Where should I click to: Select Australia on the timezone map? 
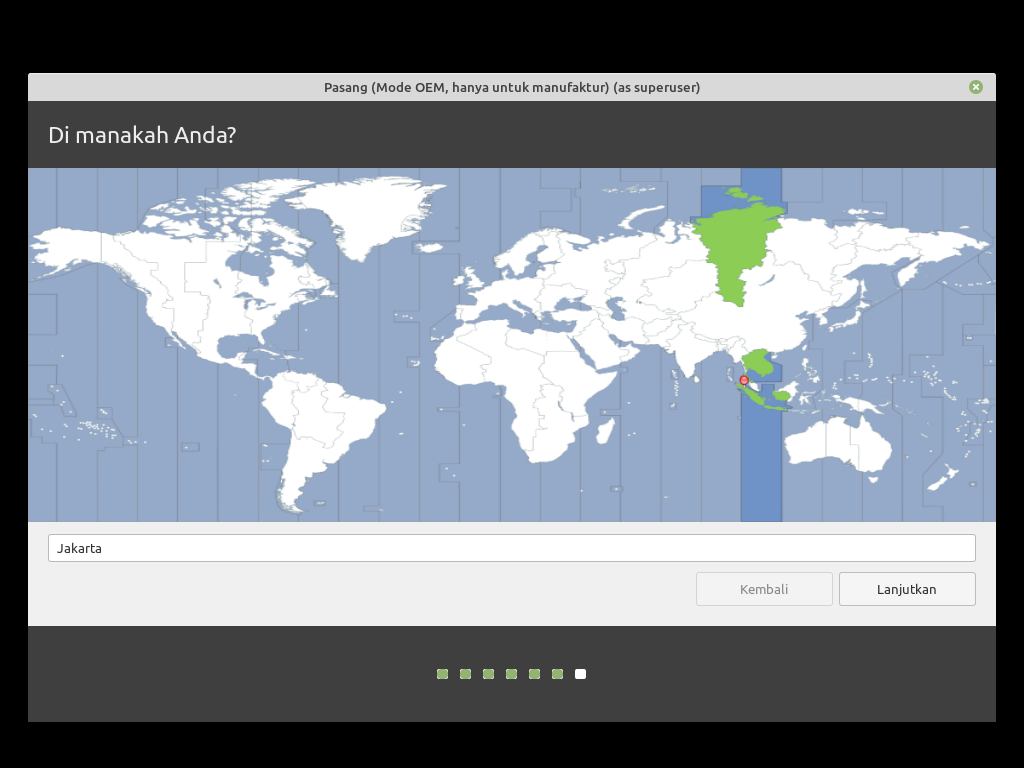tap(838, 446)
